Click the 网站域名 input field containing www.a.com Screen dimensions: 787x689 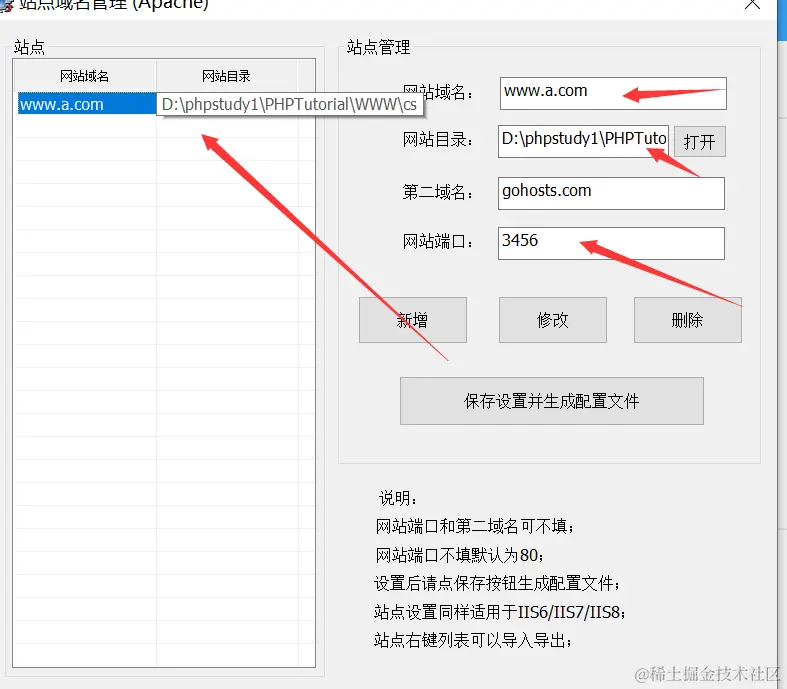[x=613, y=93]
